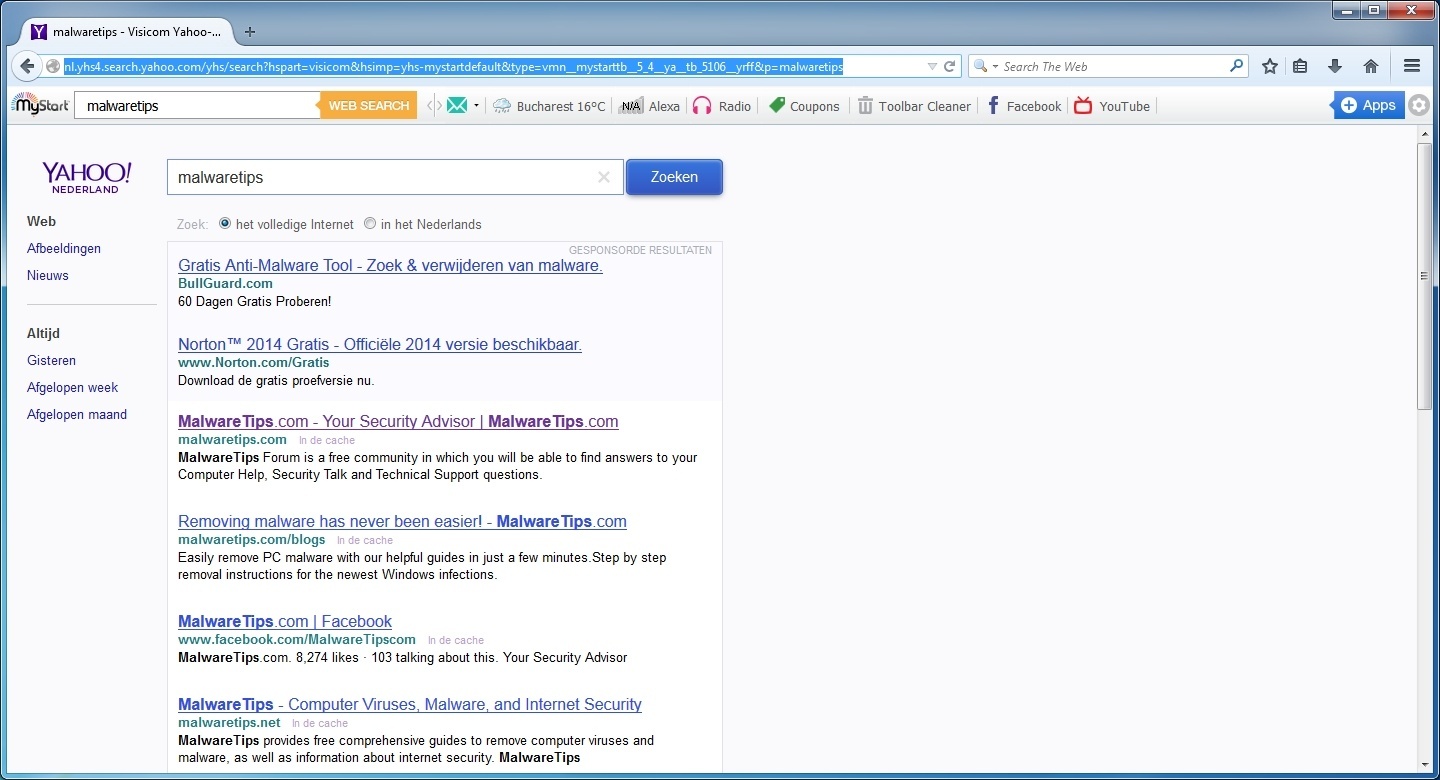Open the Alexa rank toolbar item
Image resolution: width=1440 pixels, height=780 pixels.
[x=650, y=106]
